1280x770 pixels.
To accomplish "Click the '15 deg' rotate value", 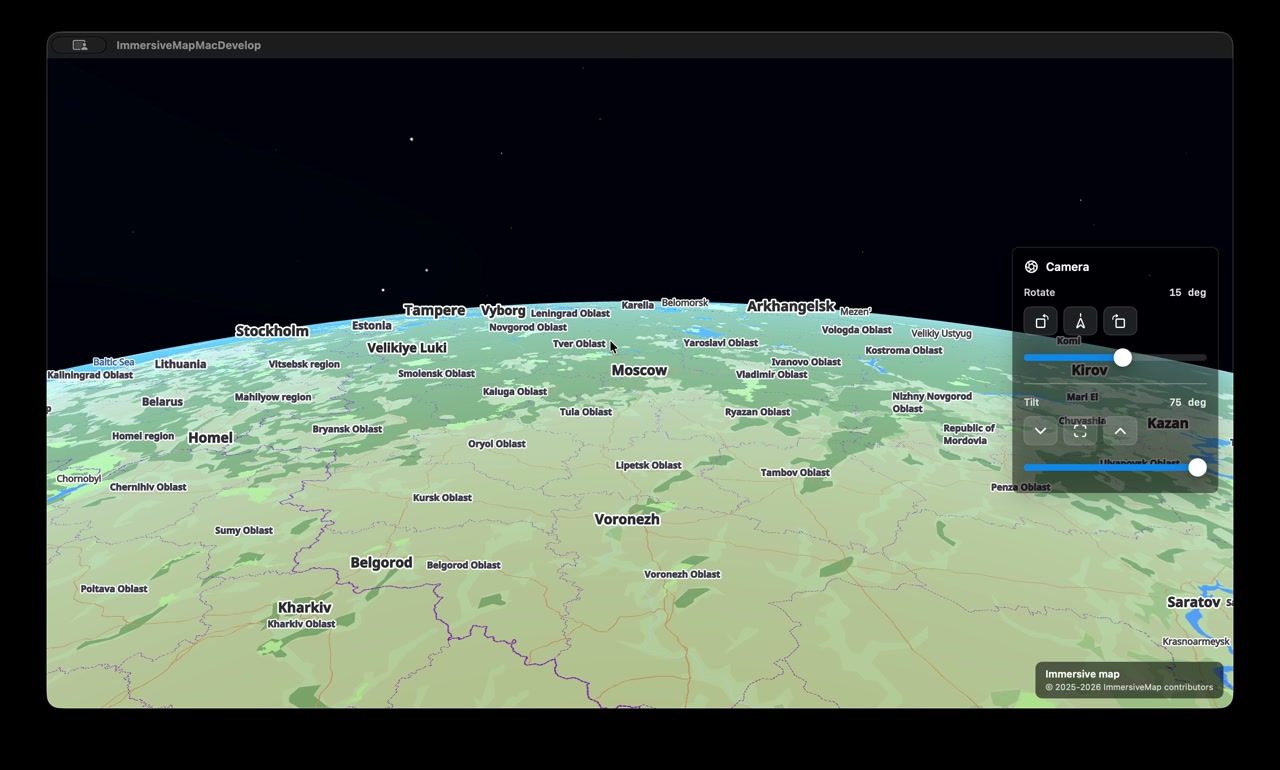I will coord(1187,293).
